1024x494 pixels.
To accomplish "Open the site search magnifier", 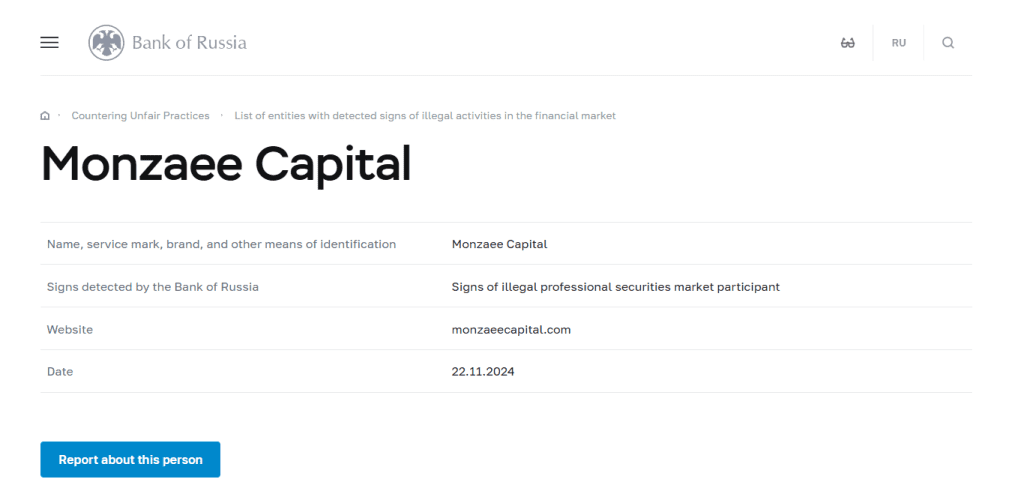I will click(x=948, y=43).
